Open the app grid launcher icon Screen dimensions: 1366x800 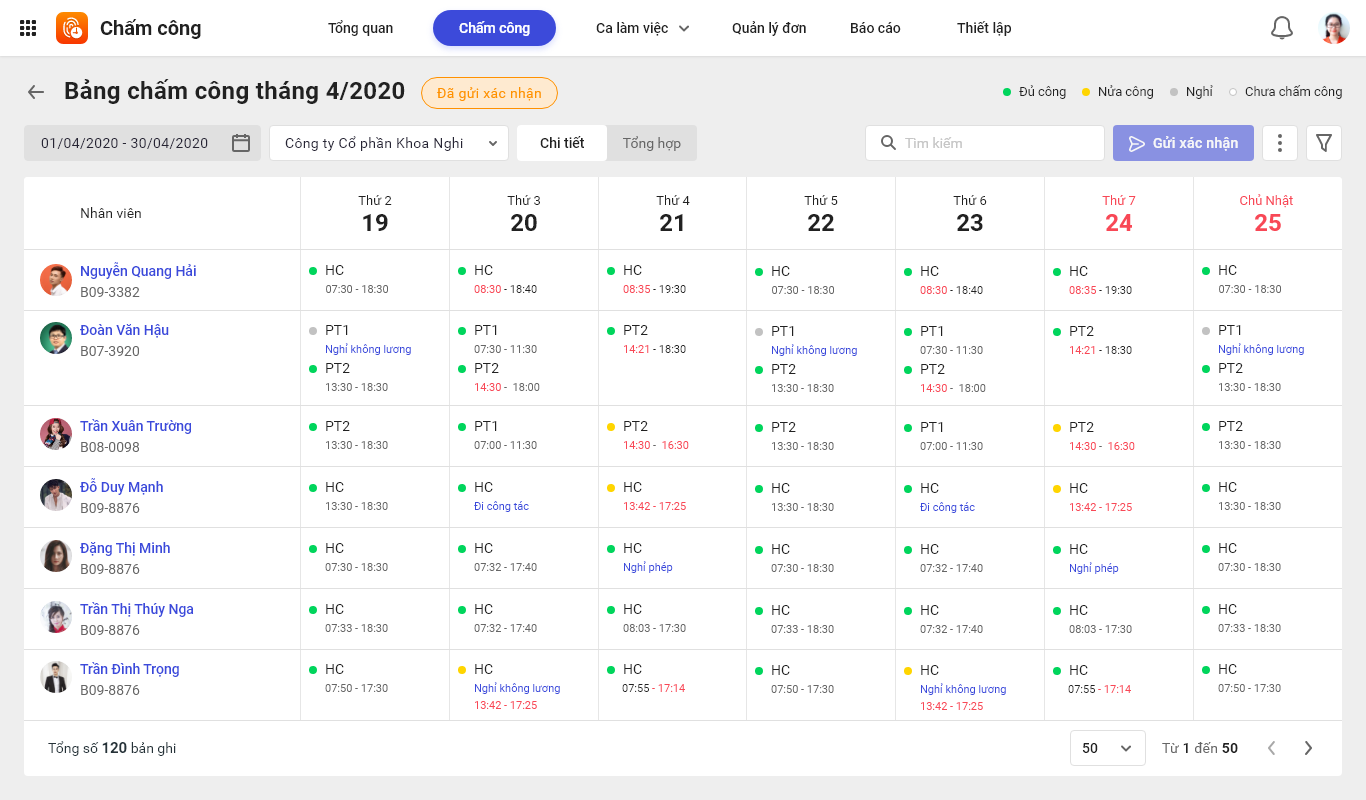[x=28, y=28]
